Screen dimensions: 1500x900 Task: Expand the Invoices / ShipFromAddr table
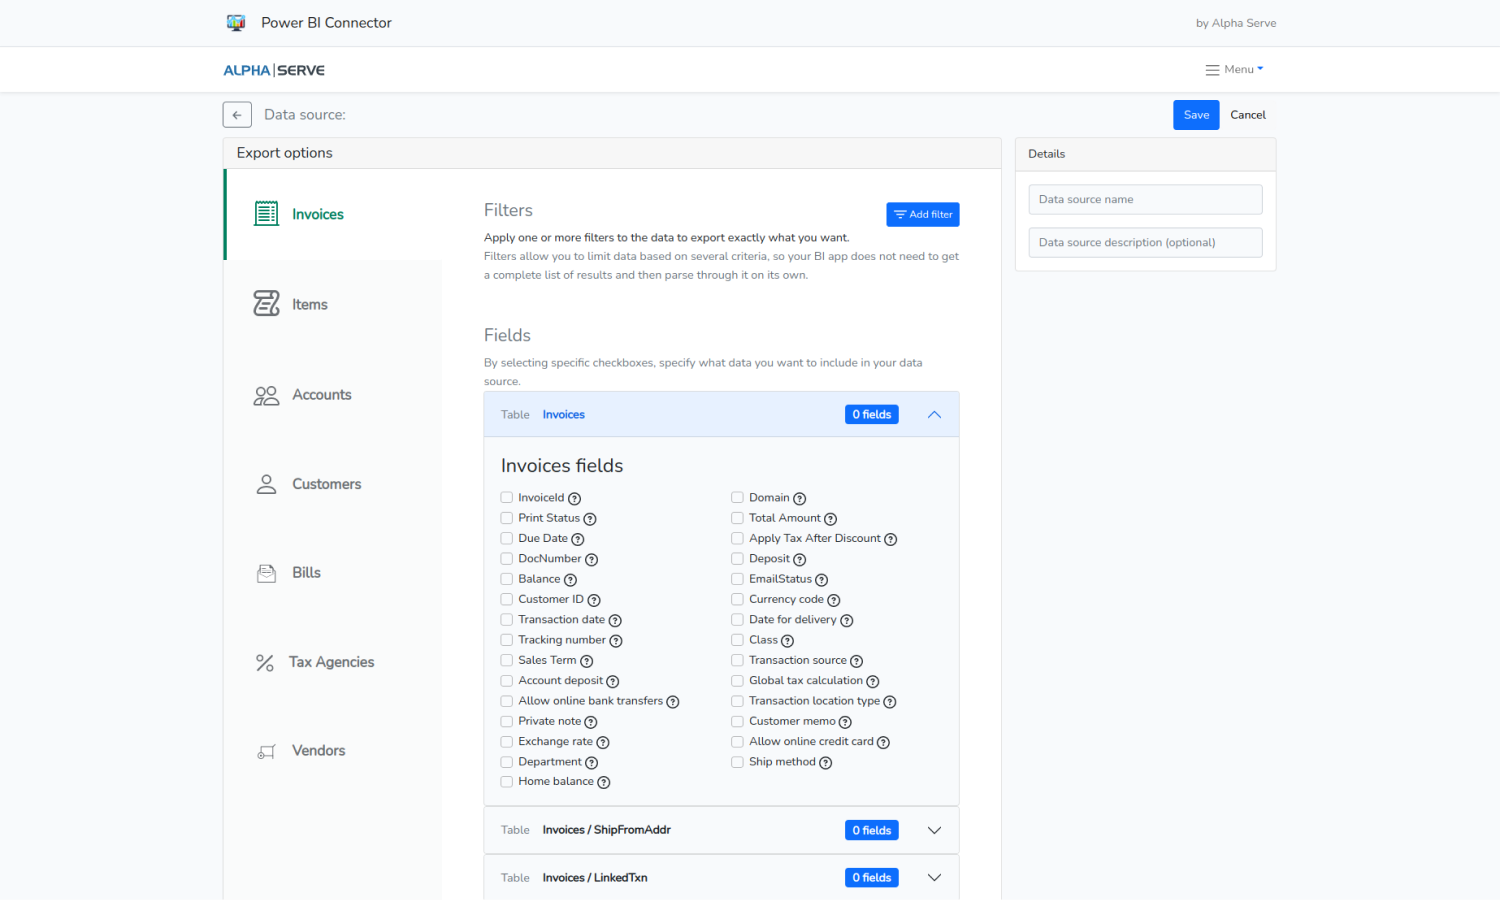pyautogui.click(x=934, y=830)
